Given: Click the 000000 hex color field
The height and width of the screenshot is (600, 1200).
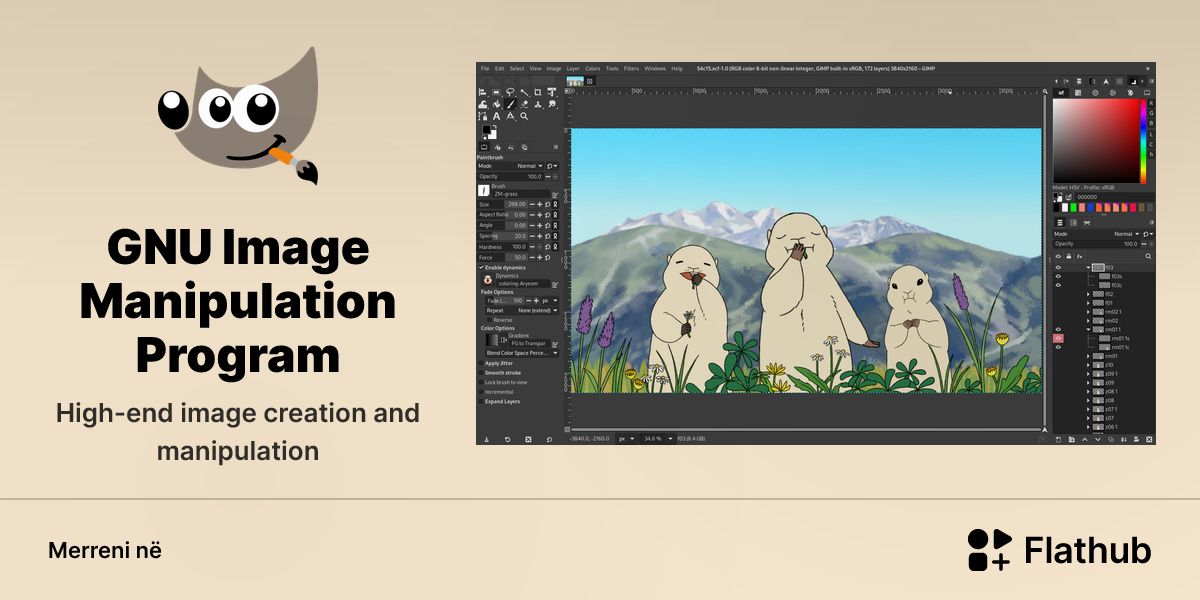Looking at the screenshot, I should coord(1114,197).
